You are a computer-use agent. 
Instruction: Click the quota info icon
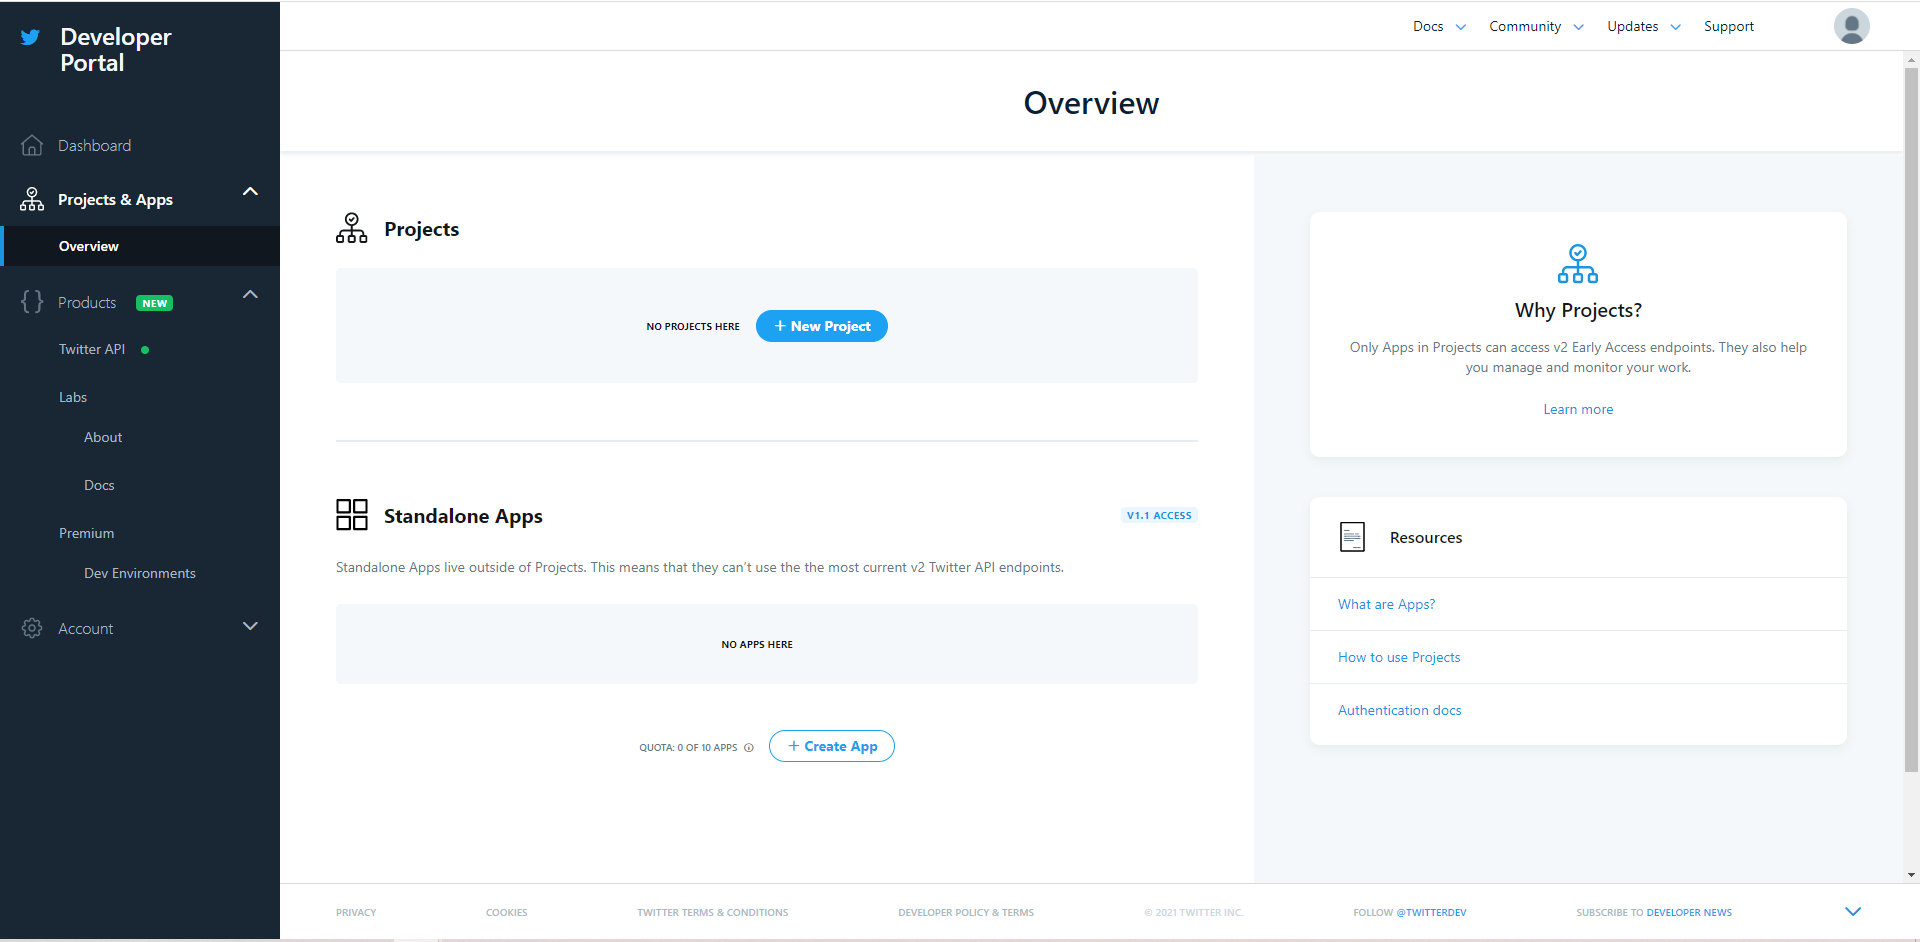pos(749,748)
